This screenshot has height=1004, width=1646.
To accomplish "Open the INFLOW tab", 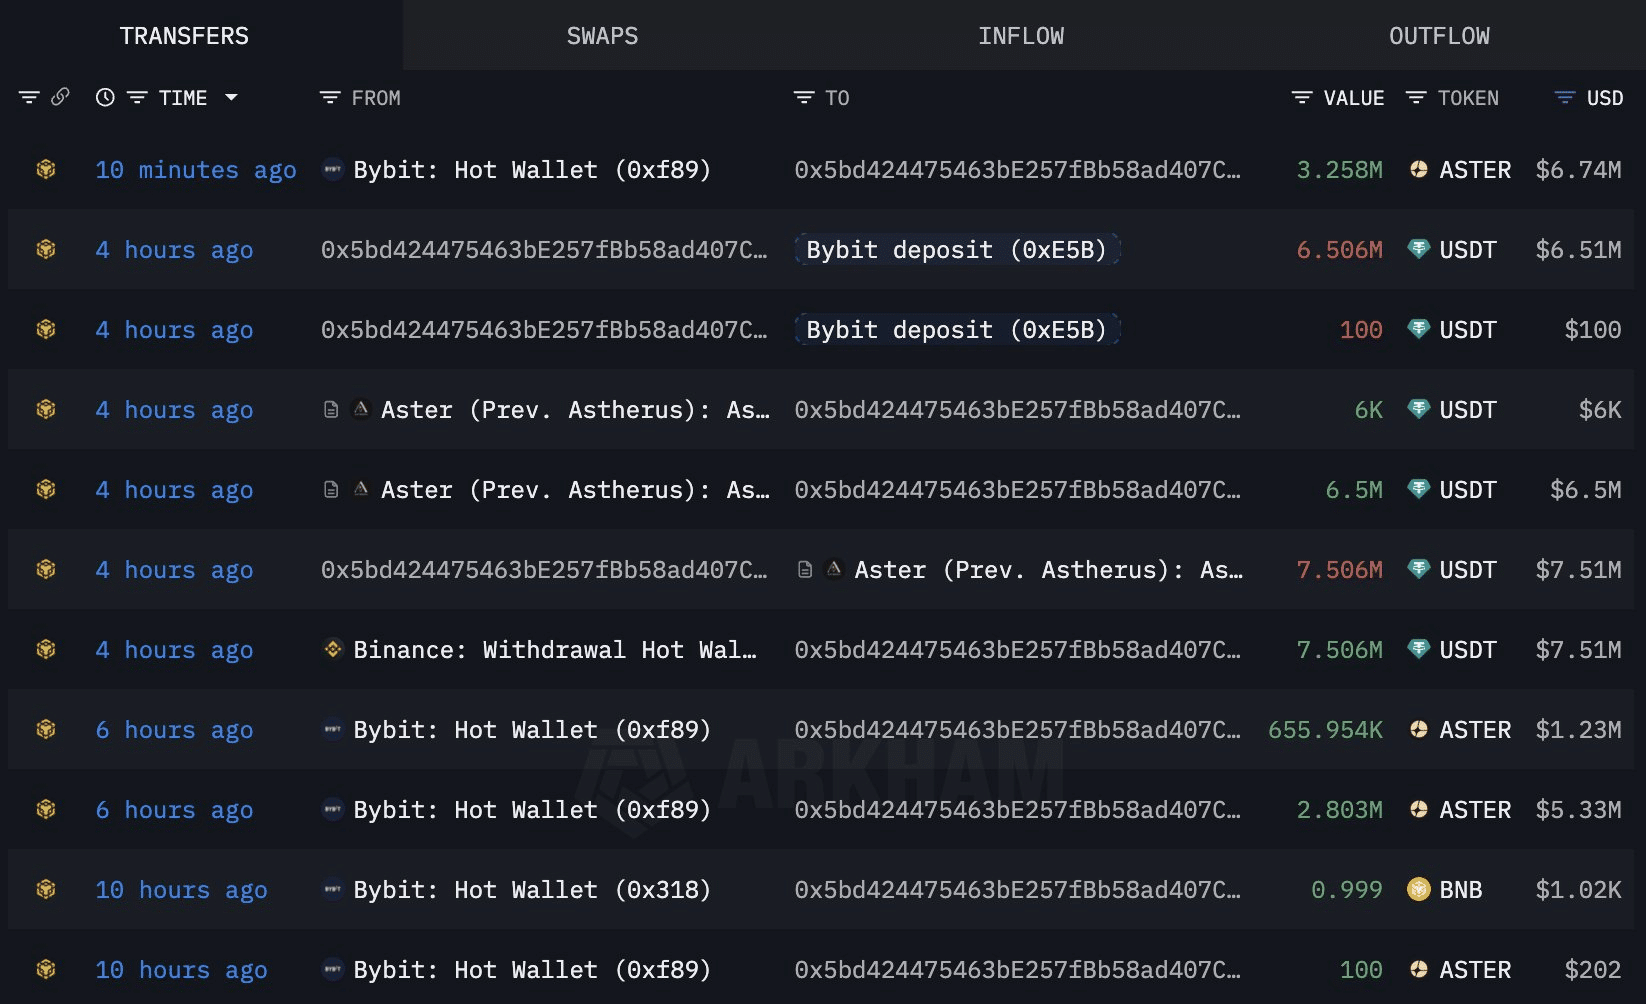I will 1021,36.
